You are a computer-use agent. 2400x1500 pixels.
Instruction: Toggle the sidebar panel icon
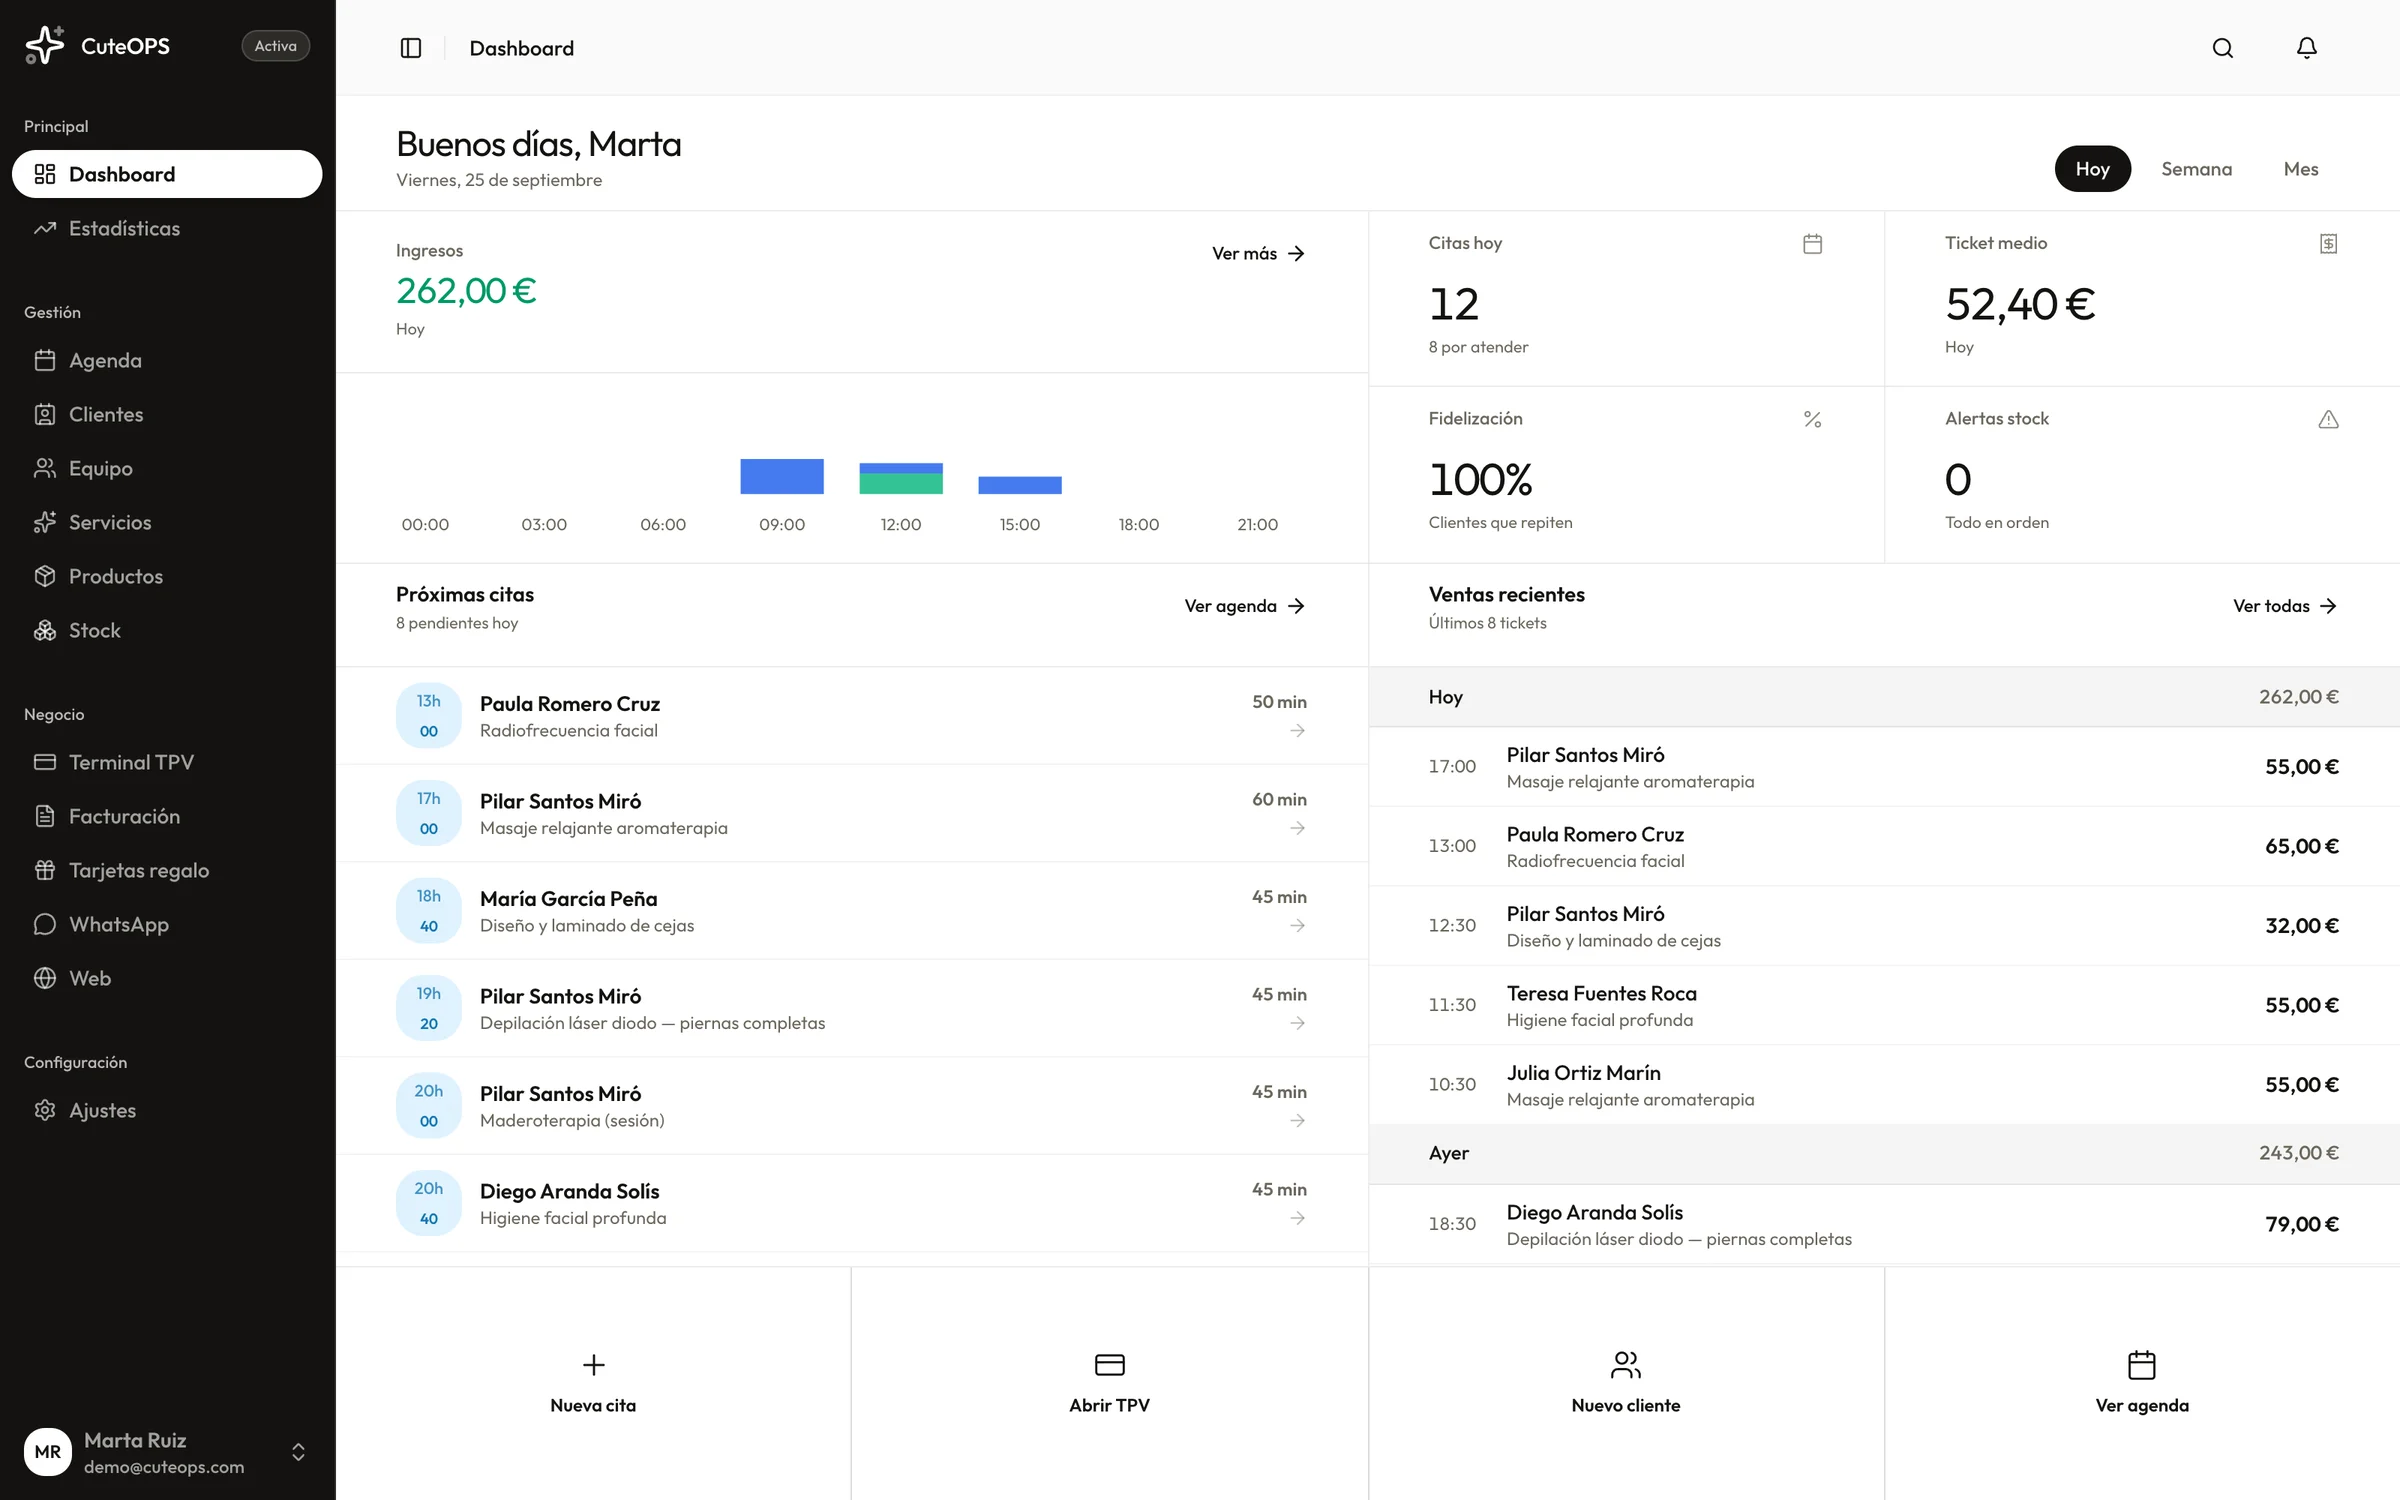410,48
